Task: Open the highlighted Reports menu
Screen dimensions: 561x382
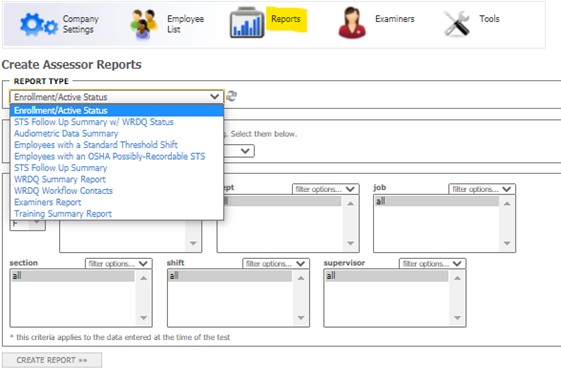Action: (286, 19)
